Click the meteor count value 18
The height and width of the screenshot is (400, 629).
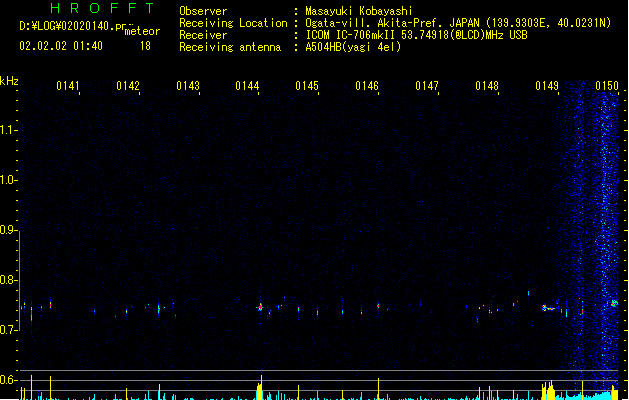click(145, 46)
